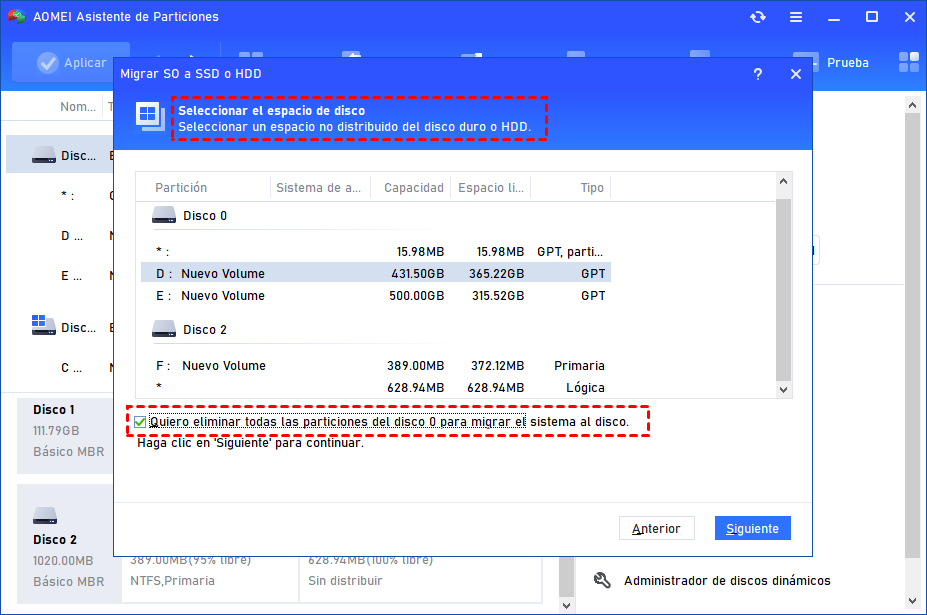Click the Aplicar button in toolbar
The height and width of the screenshot is (615, 927).
pos(71,62)
